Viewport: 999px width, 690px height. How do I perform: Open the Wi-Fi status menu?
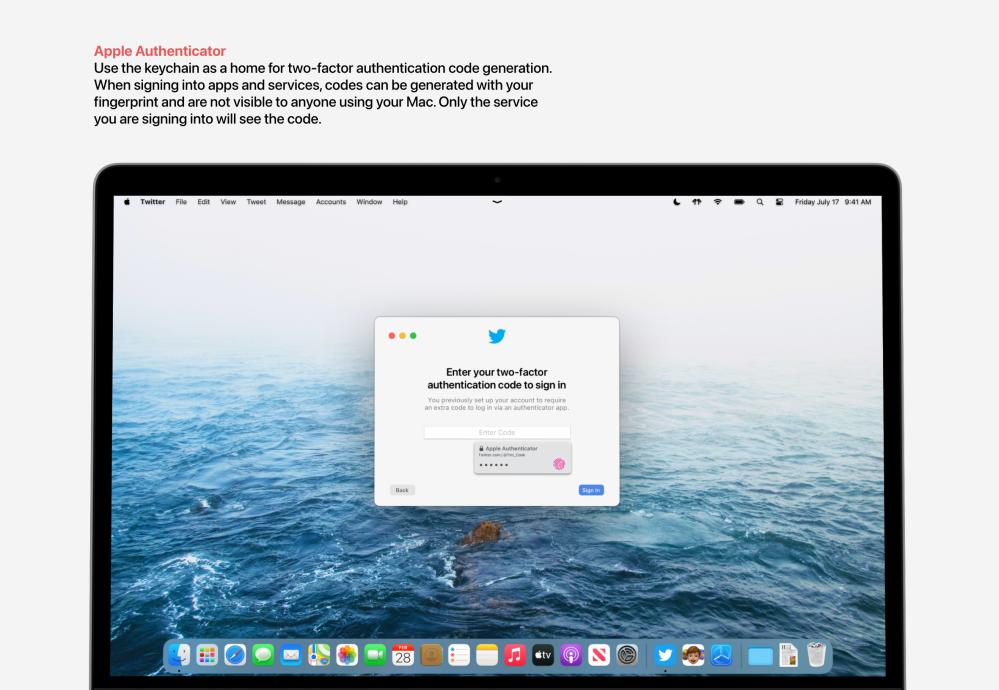(x=717, y=202)
